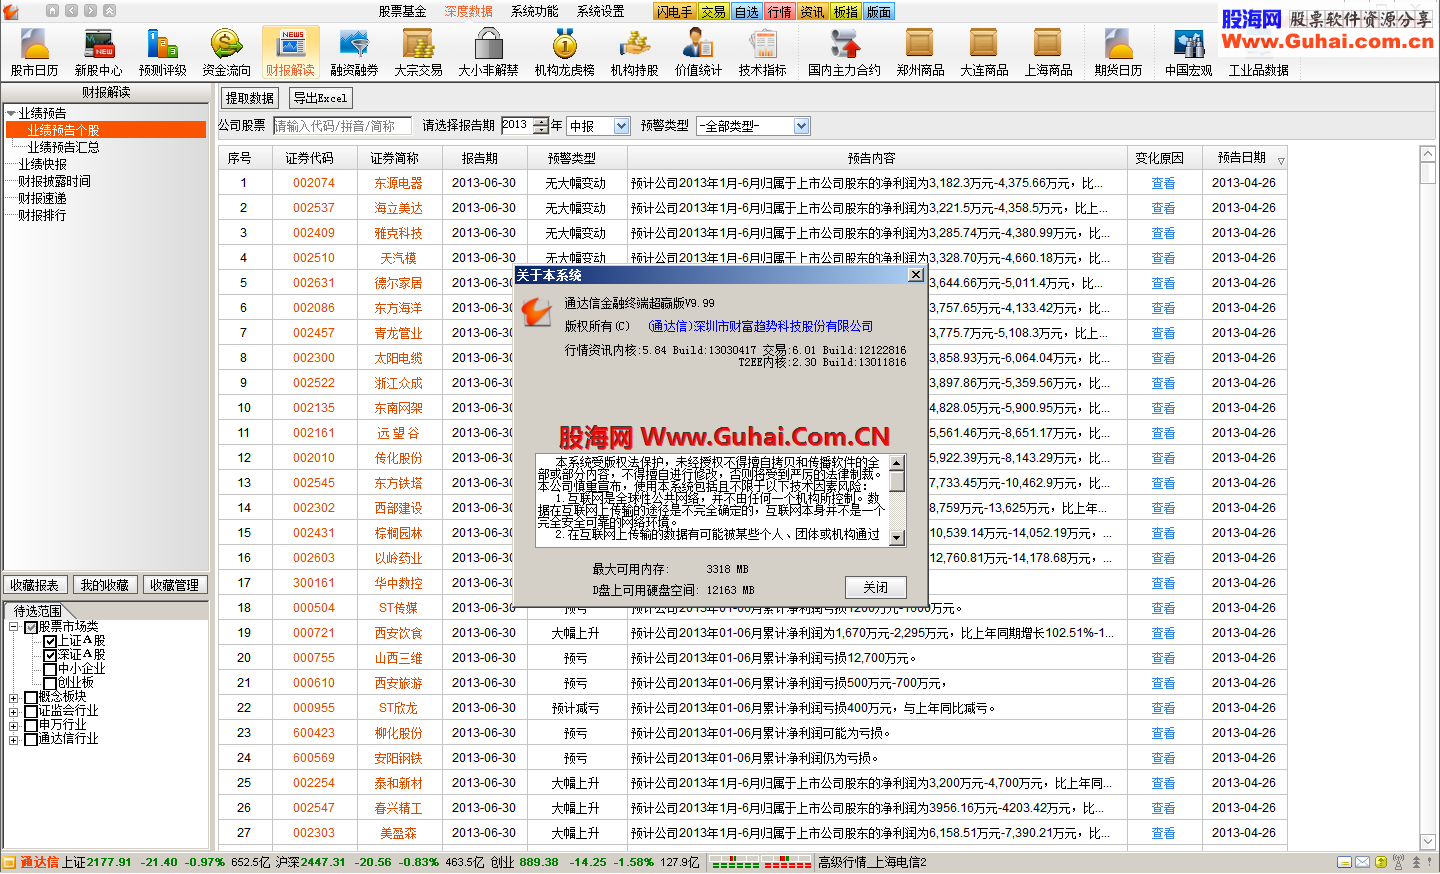Screen dimensions: 1440x874
Task: Open the 股票基金 menu
Action: tap(402, 11)
